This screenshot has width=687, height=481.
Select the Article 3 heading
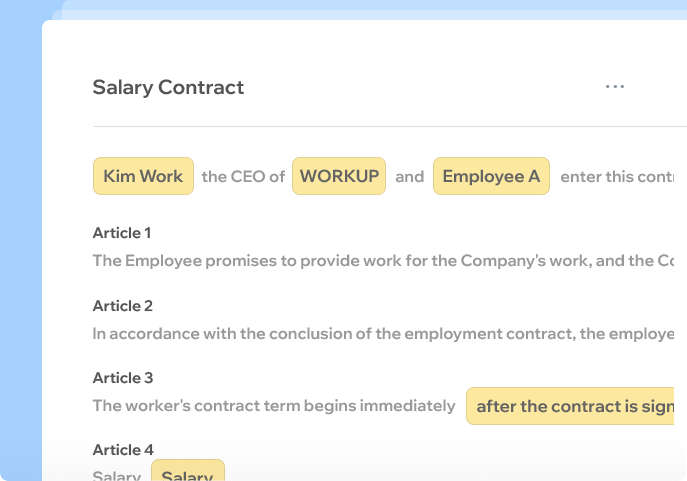pos(123,378)
